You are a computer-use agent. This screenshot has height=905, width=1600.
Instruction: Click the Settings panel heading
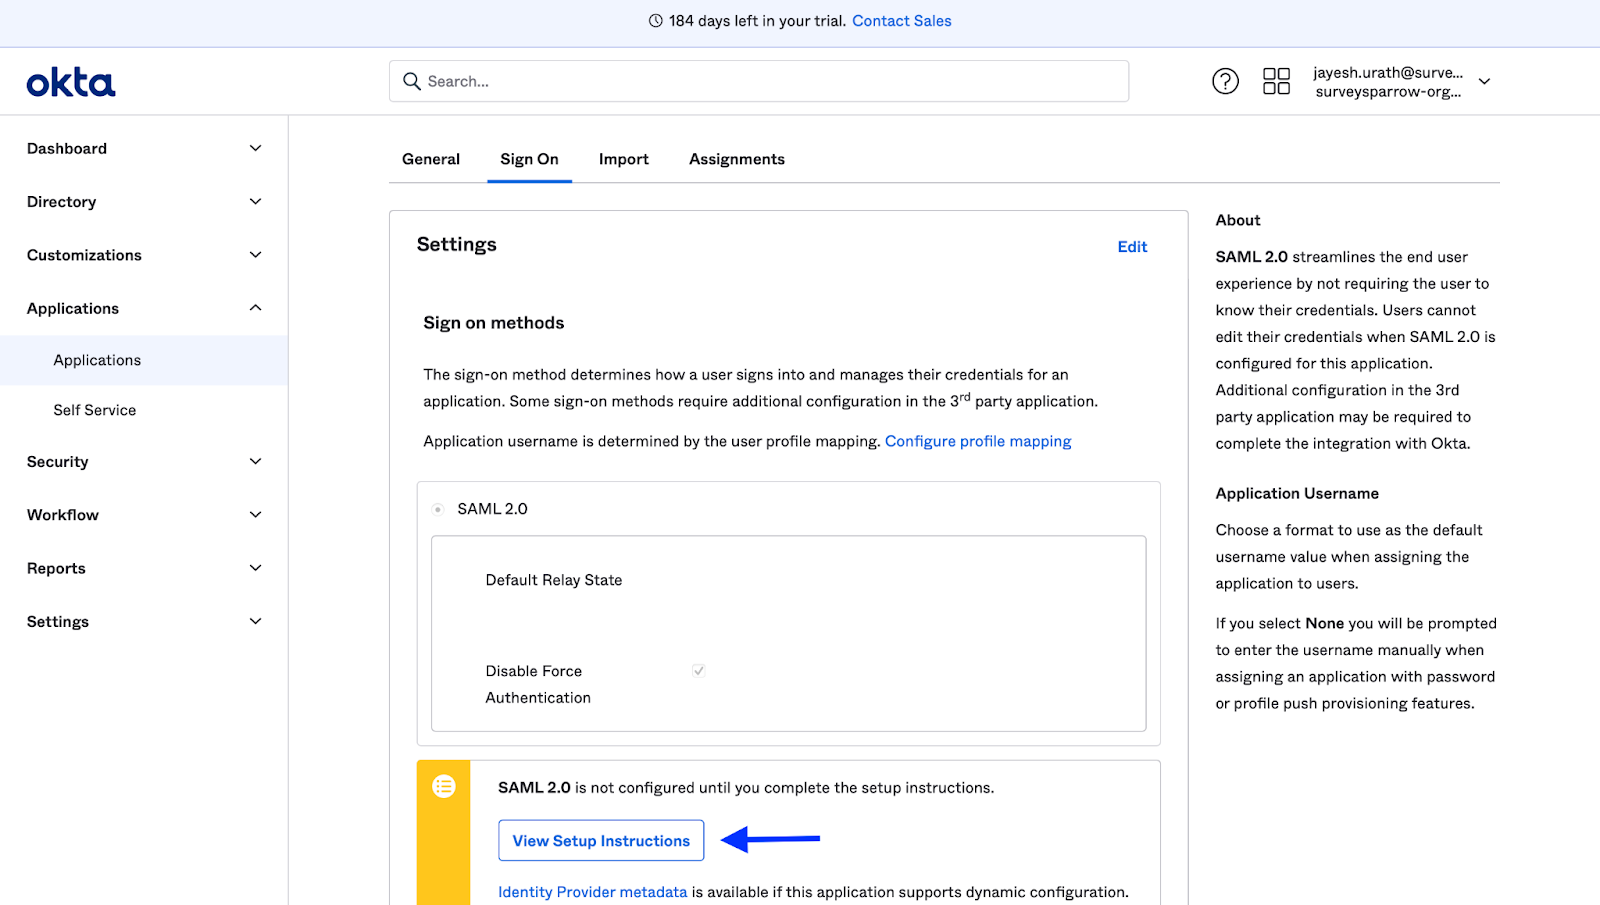(457, 245)
